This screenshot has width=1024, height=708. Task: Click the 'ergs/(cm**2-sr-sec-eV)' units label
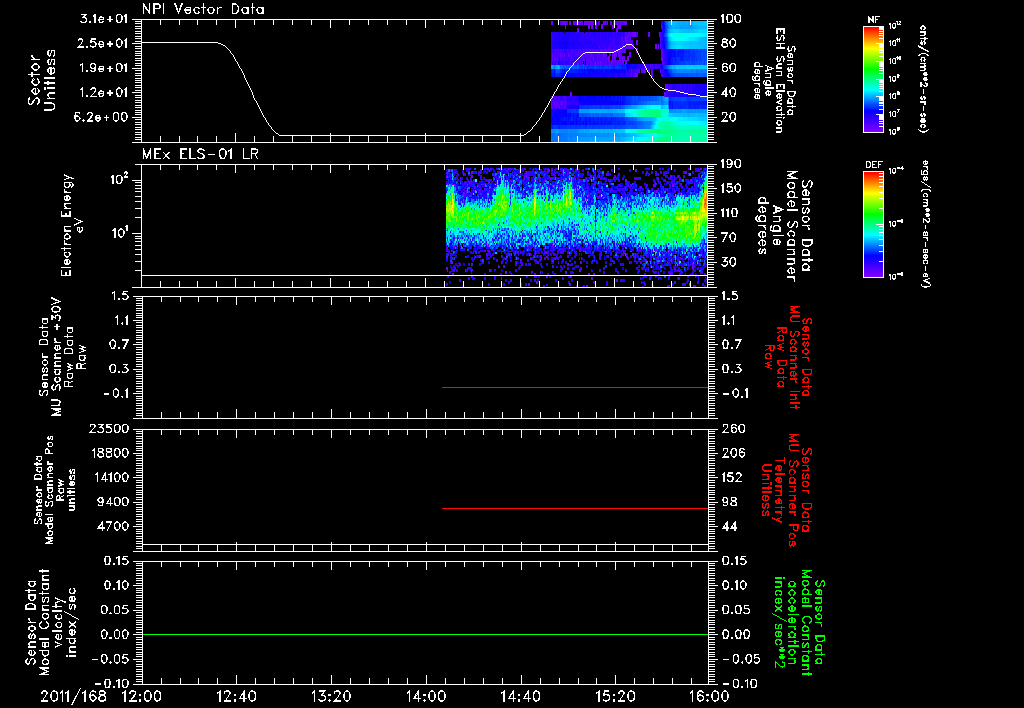927,223
